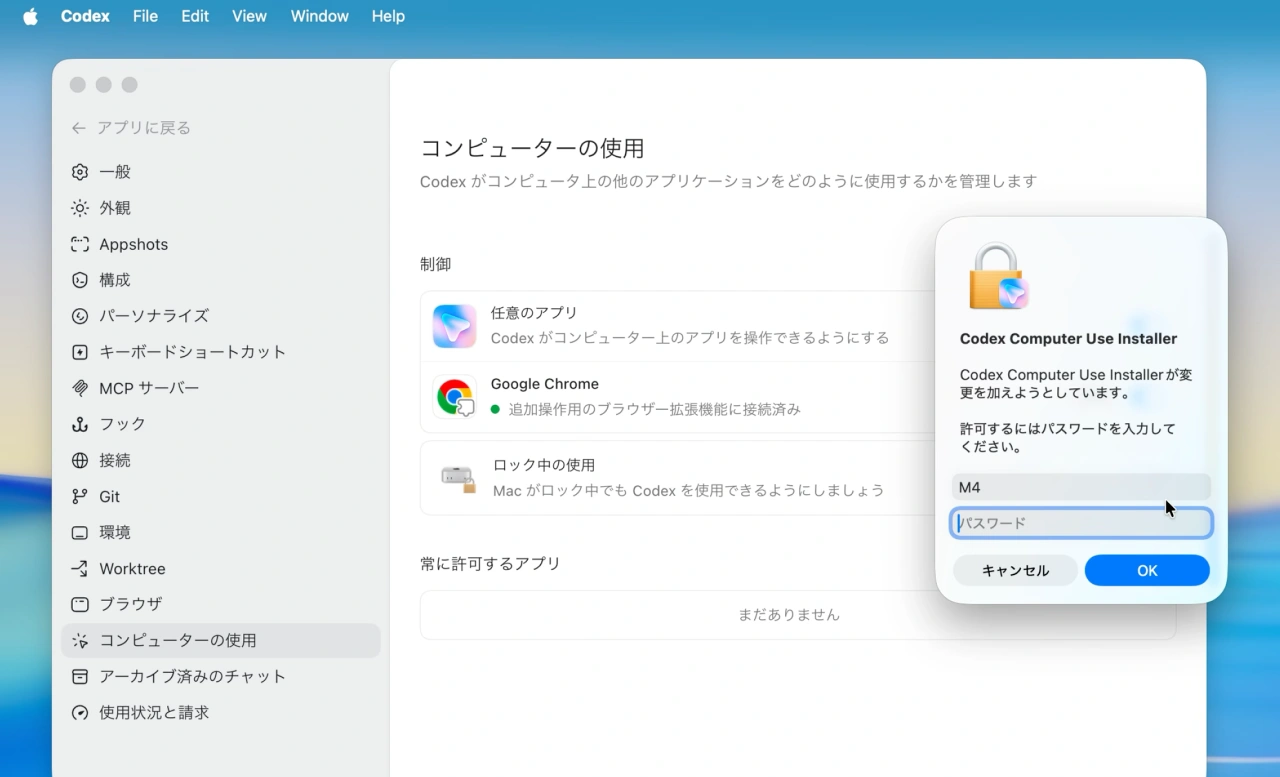Go back via the アプリに戻る arrow
Viewport: 1280px width, 777px height.
(x=79, y=128)
